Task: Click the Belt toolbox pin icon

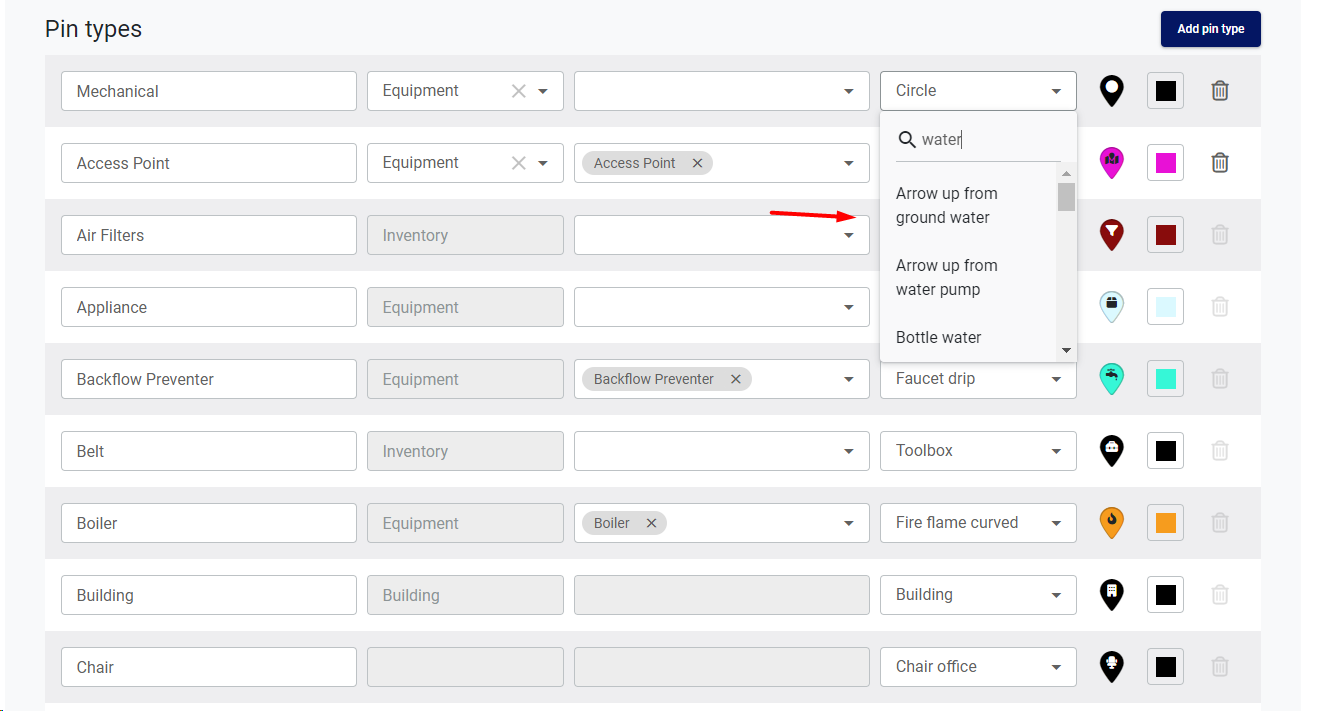Action: pyautogui.click(x=1111, y=450)
